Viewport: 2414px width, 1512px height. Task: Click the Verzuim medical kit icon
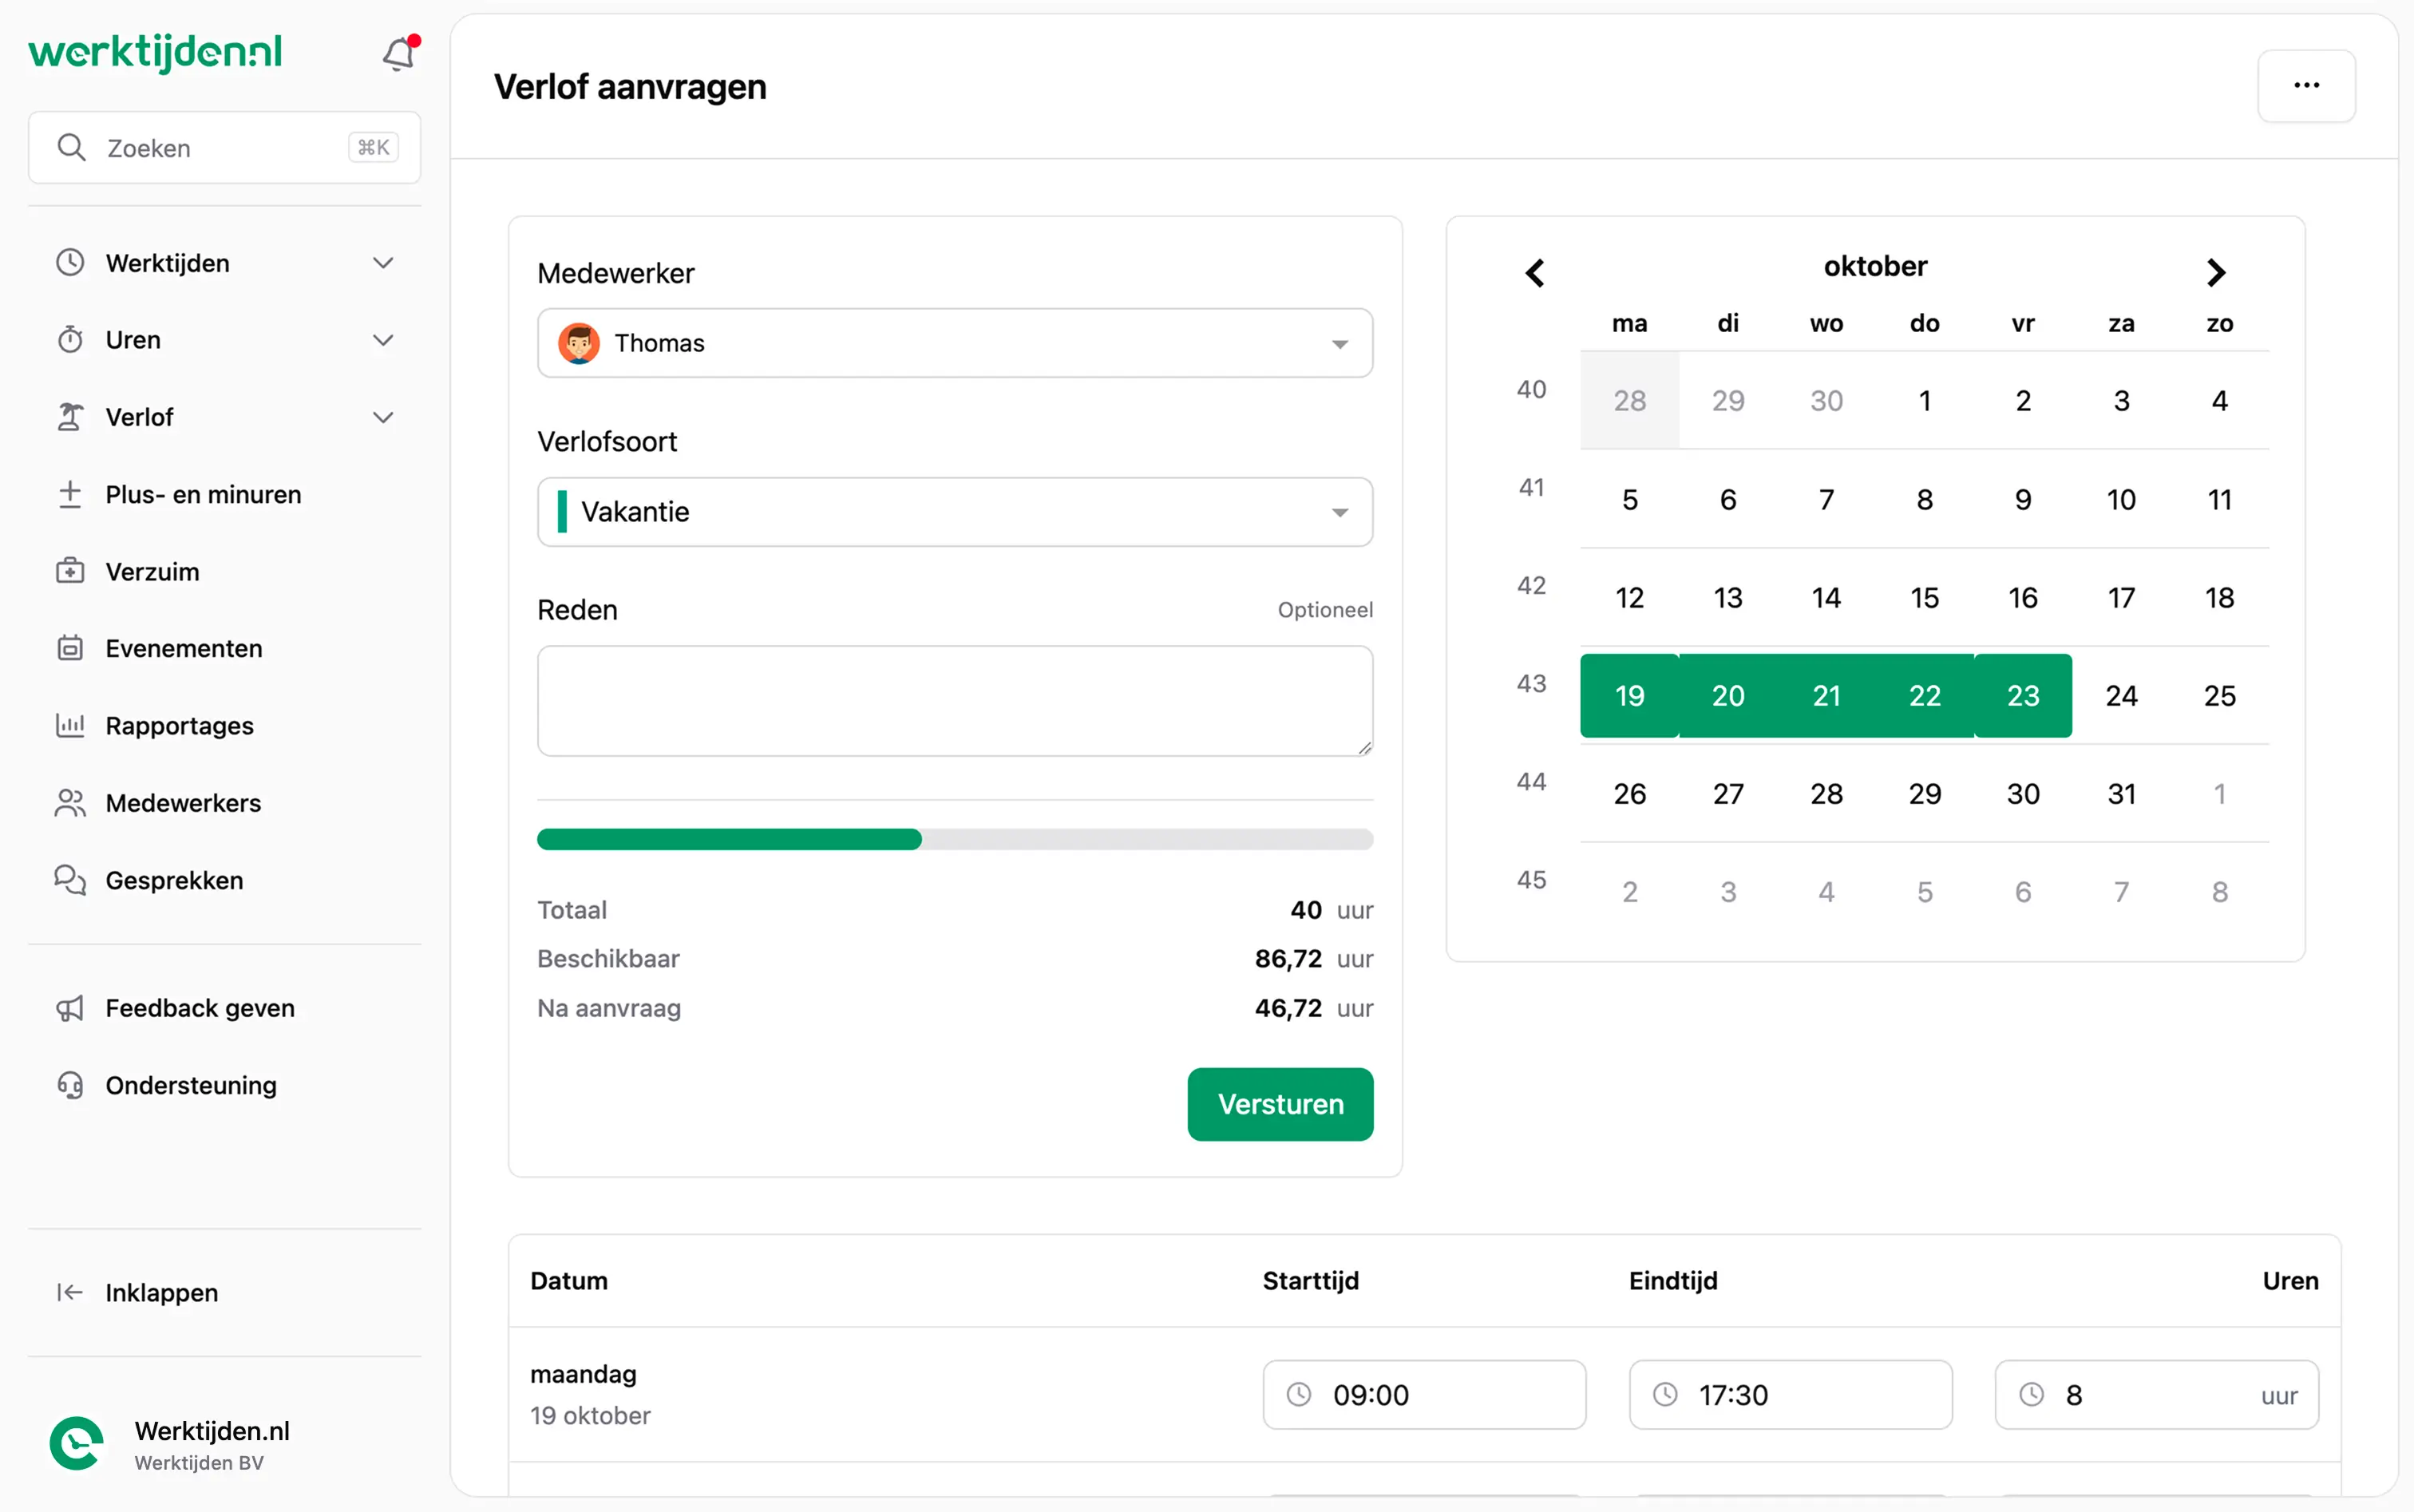click(70, 571)
